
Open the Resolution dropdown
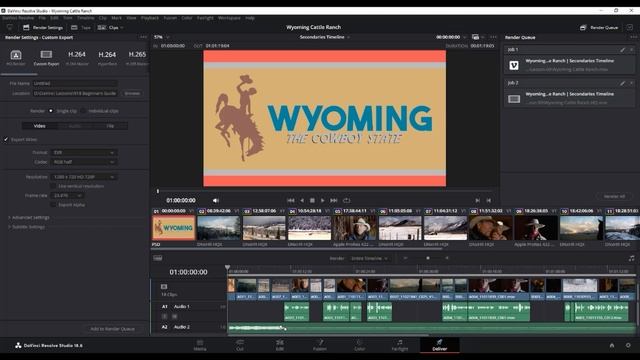coord(84,177)
